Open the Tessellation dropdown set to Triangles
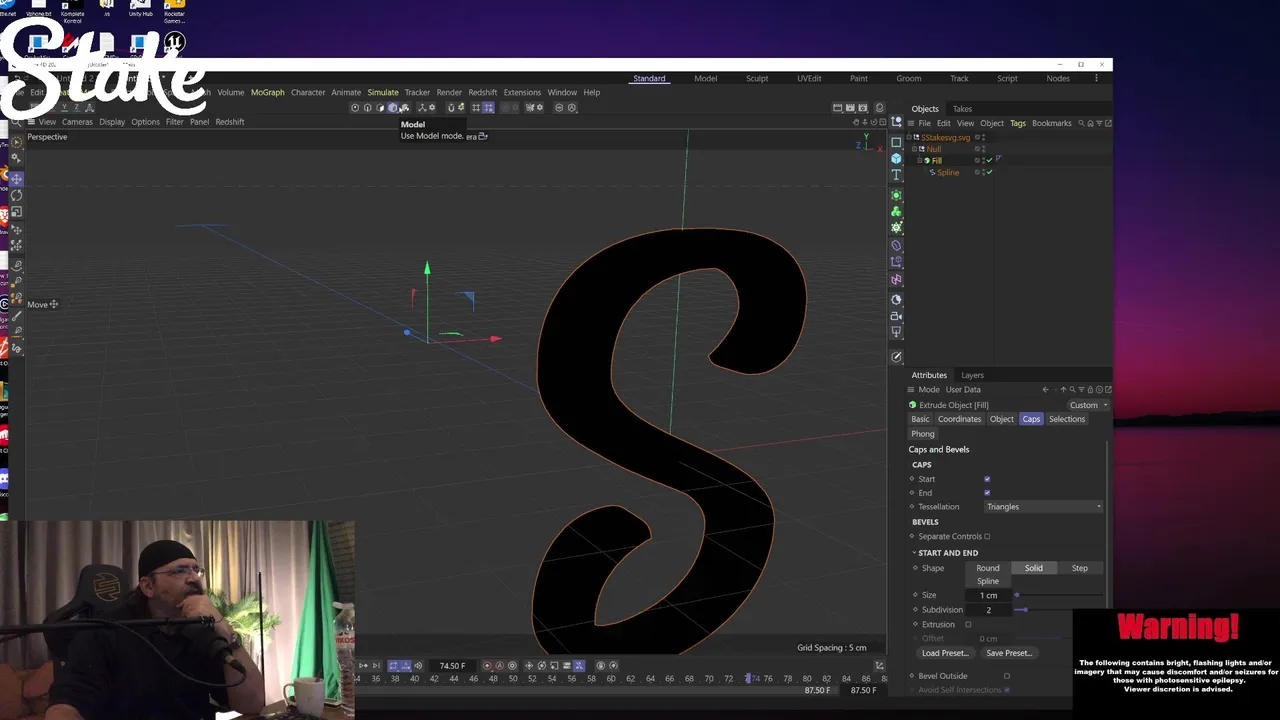Screen dimensions: 1280x720 [1043, 507]
